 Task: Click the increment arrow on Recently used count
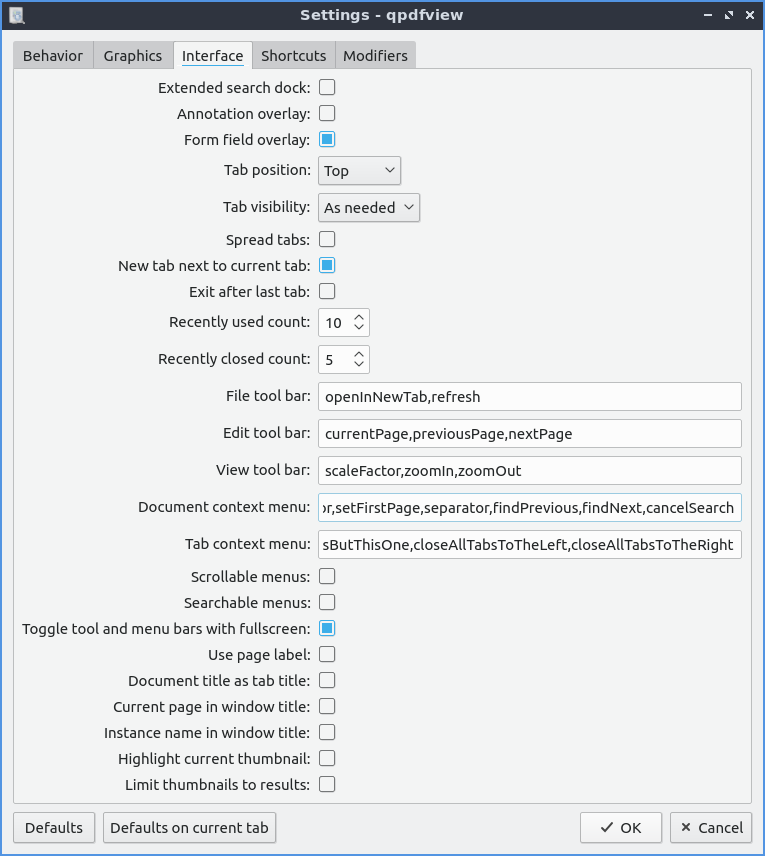(360, 317)
